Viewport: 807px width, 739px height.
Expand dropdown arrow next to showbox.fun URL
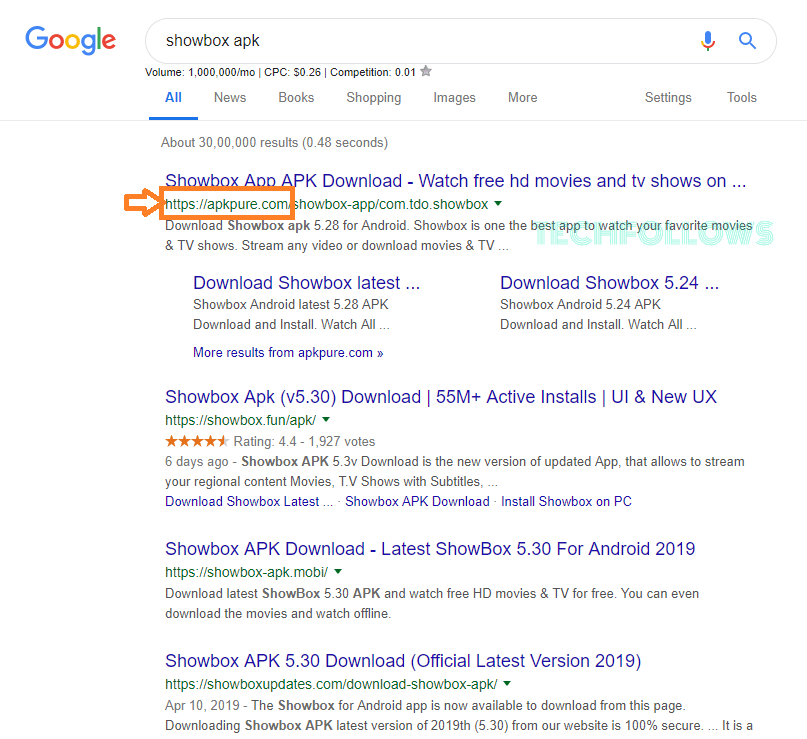[326, 419]
